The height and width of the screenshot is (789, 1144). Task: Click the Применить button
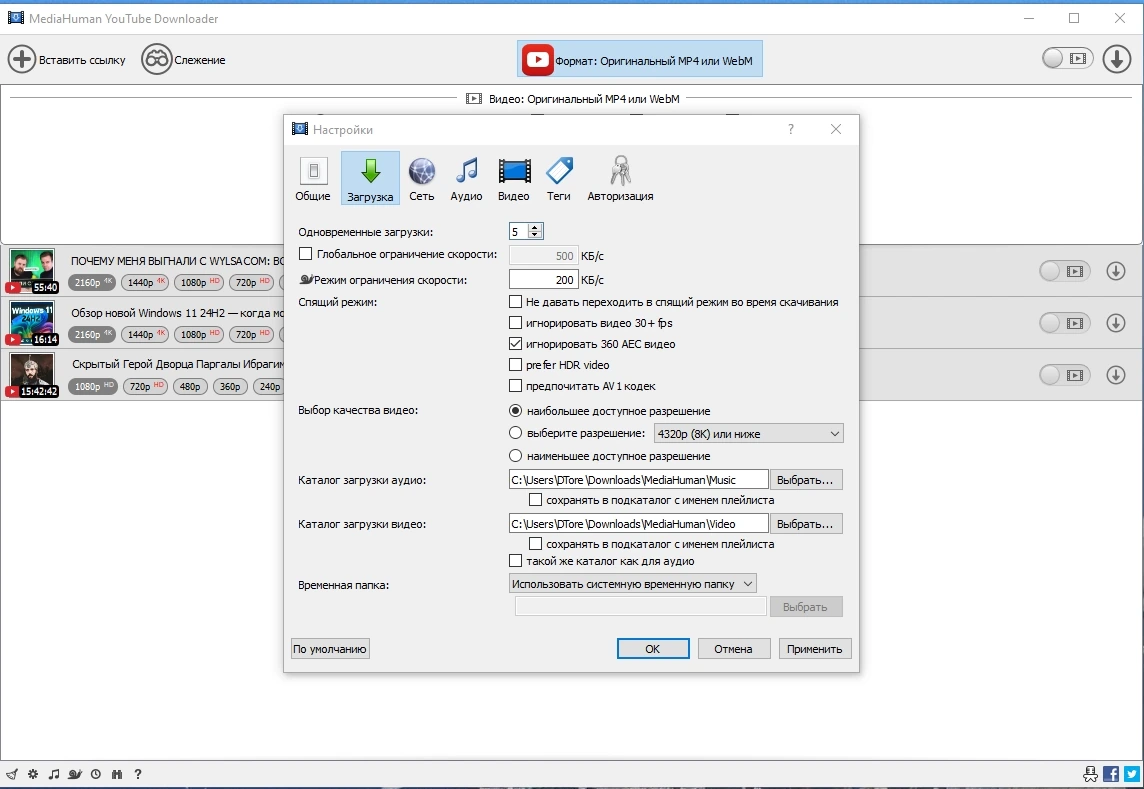pyautogui.click(x=814, y=649)
